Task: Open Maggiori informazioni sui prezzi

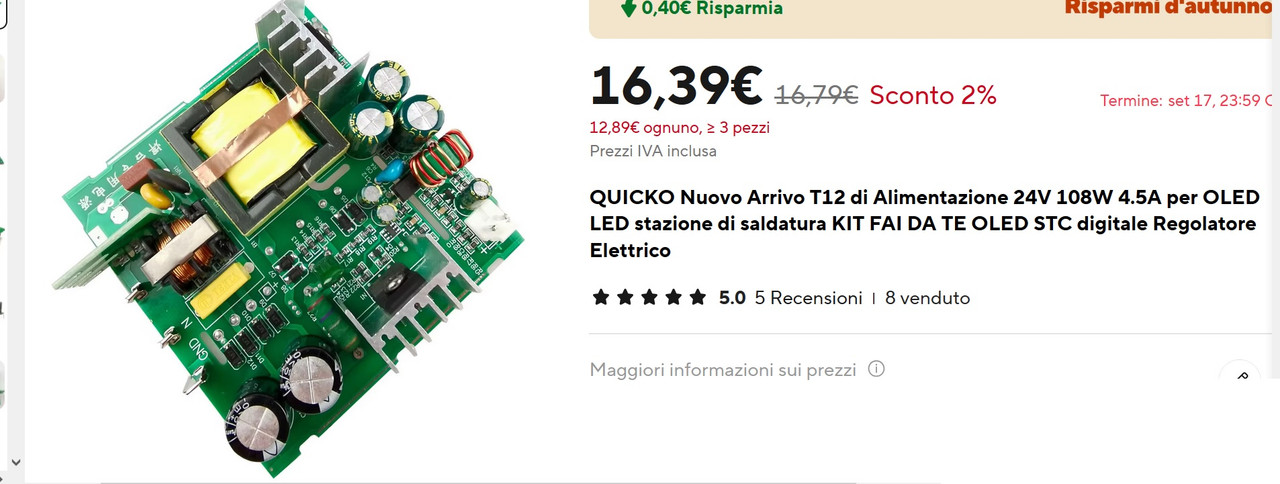Action: tap(723, 370)
